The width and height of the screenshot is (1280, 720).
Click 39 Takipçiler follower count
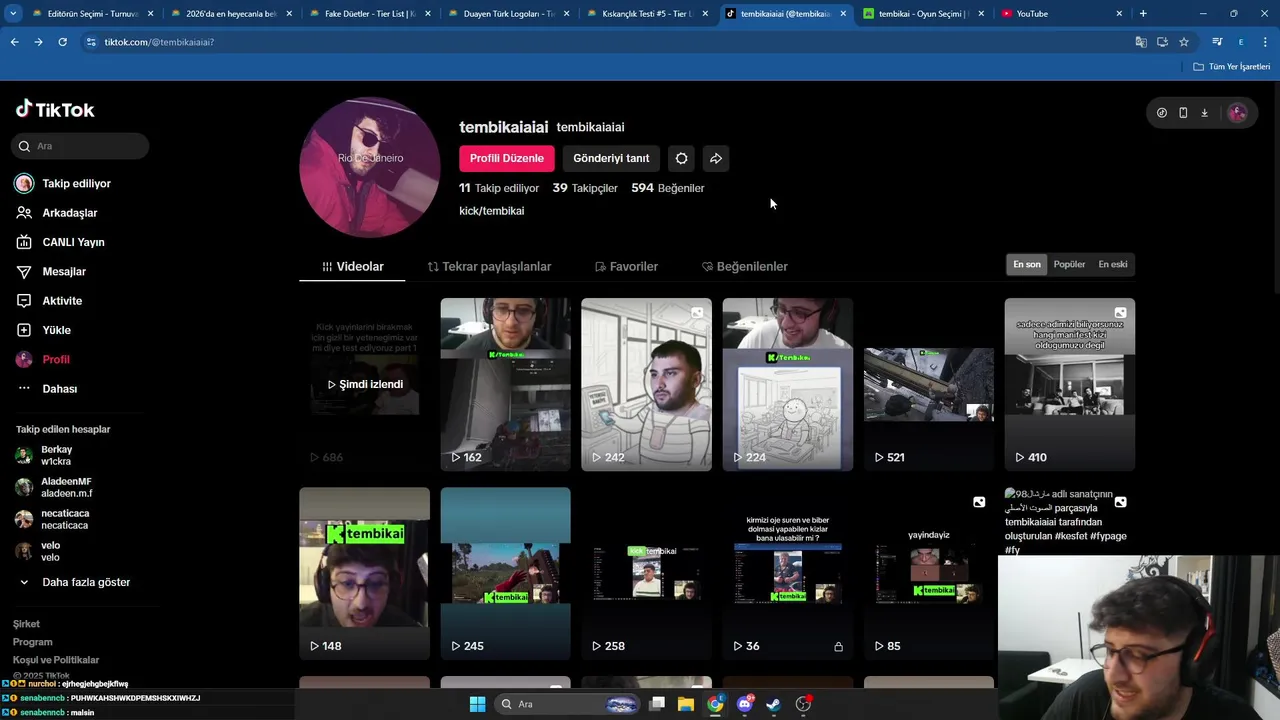pyautogui.click(x=585, y=188)
